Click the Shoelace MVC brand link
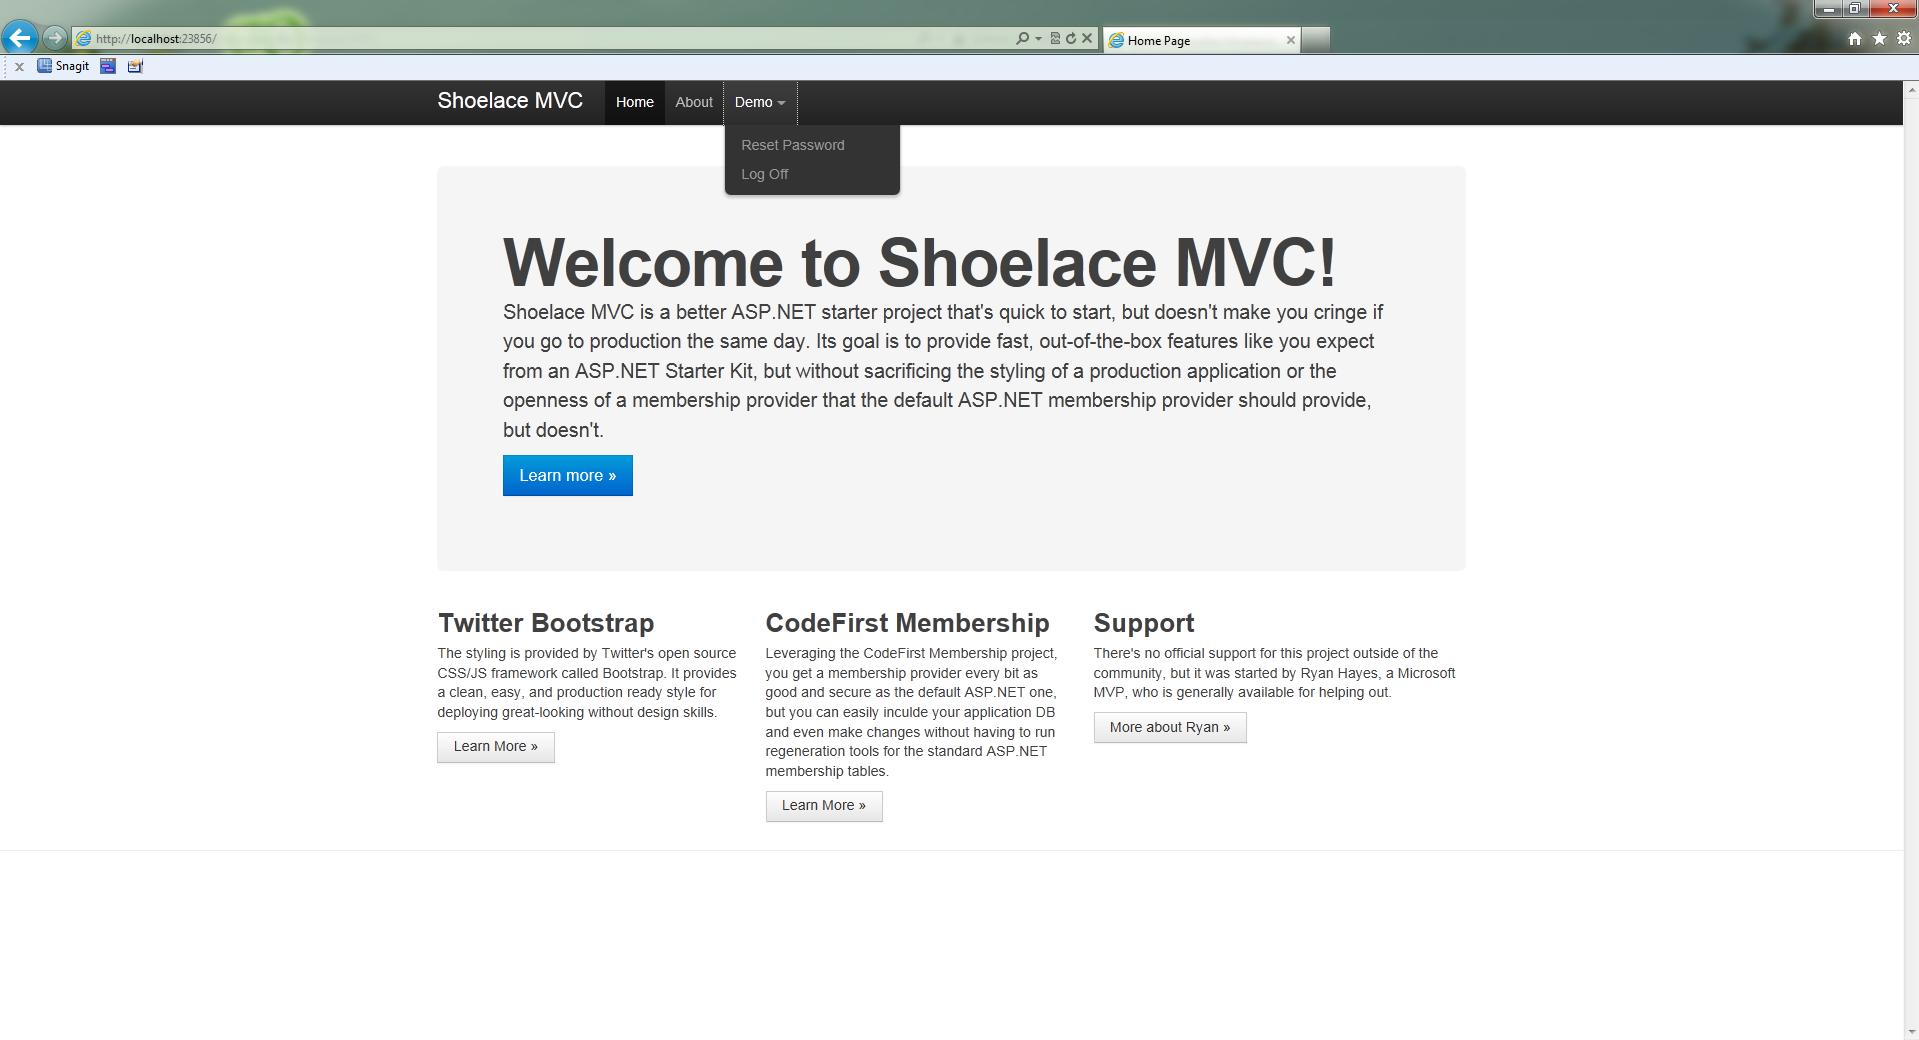Viewport: 1919px width, 1040px height. (510, 101)
